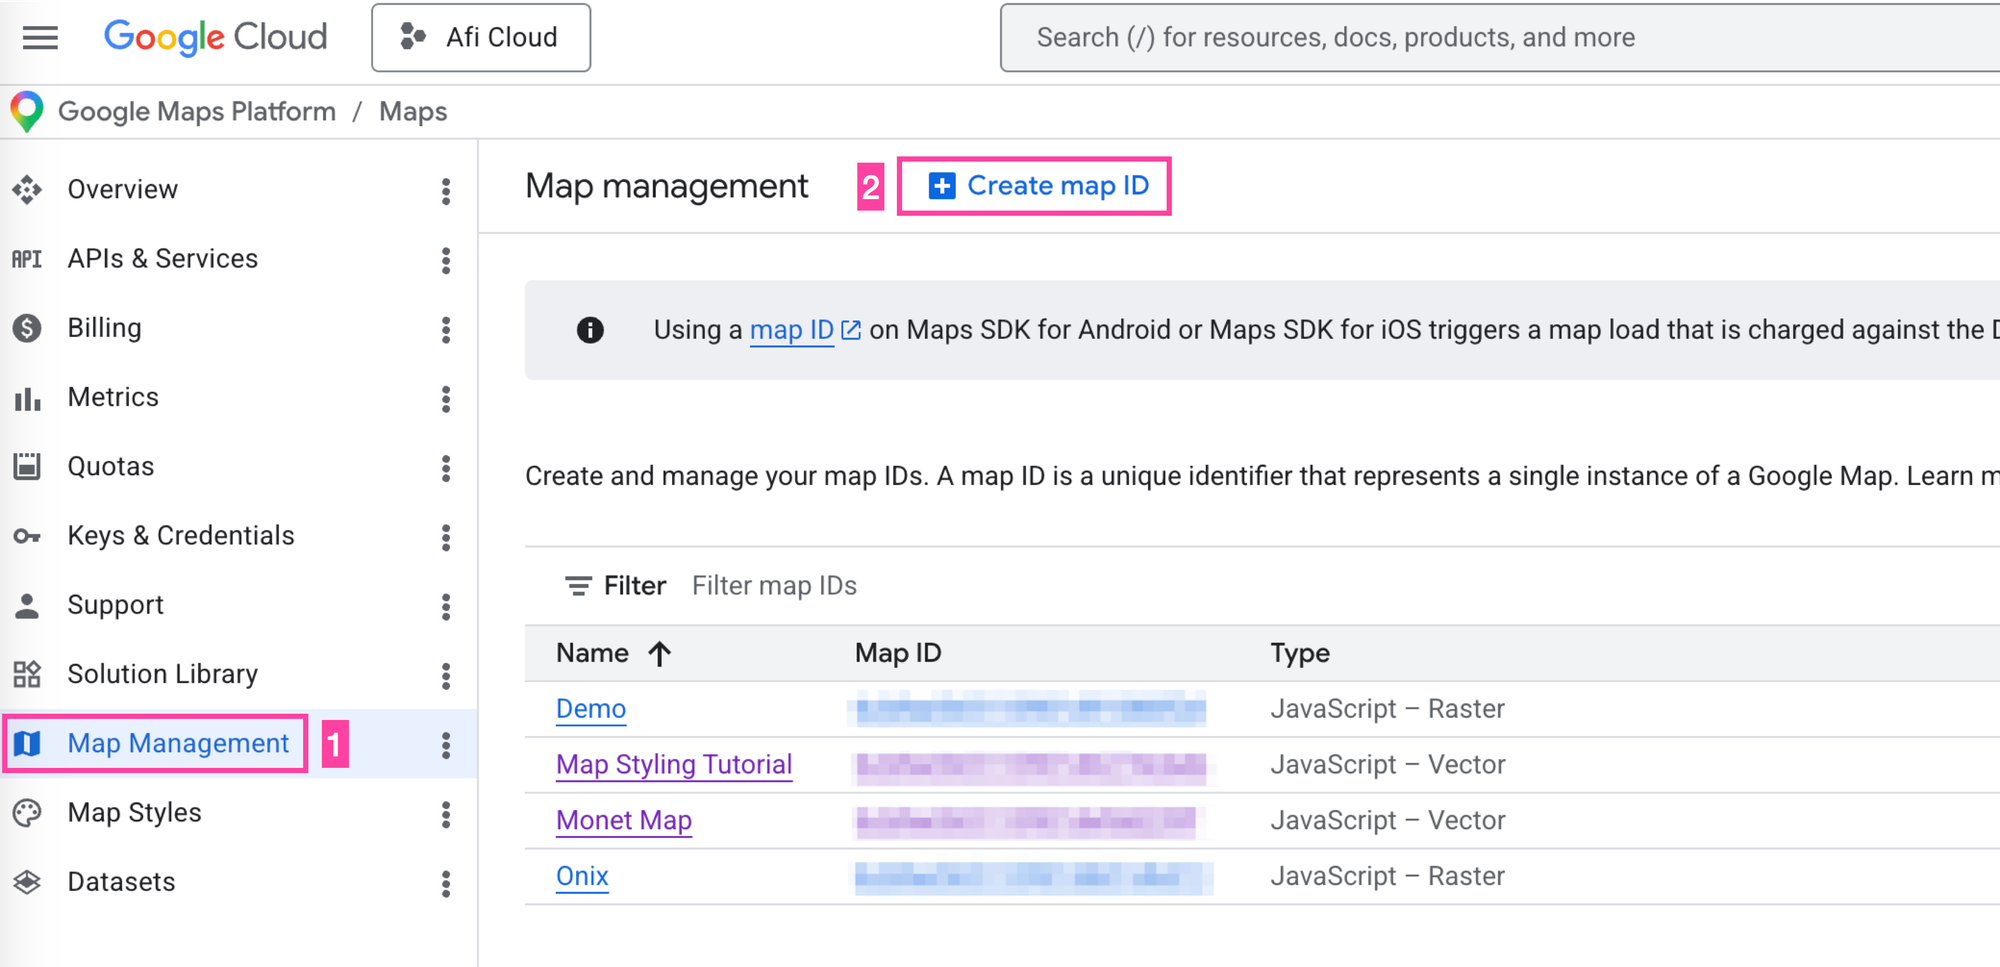Viewport: 2000px width, 967px height.
Task: Open Map Styles
Action: (135, 812)
